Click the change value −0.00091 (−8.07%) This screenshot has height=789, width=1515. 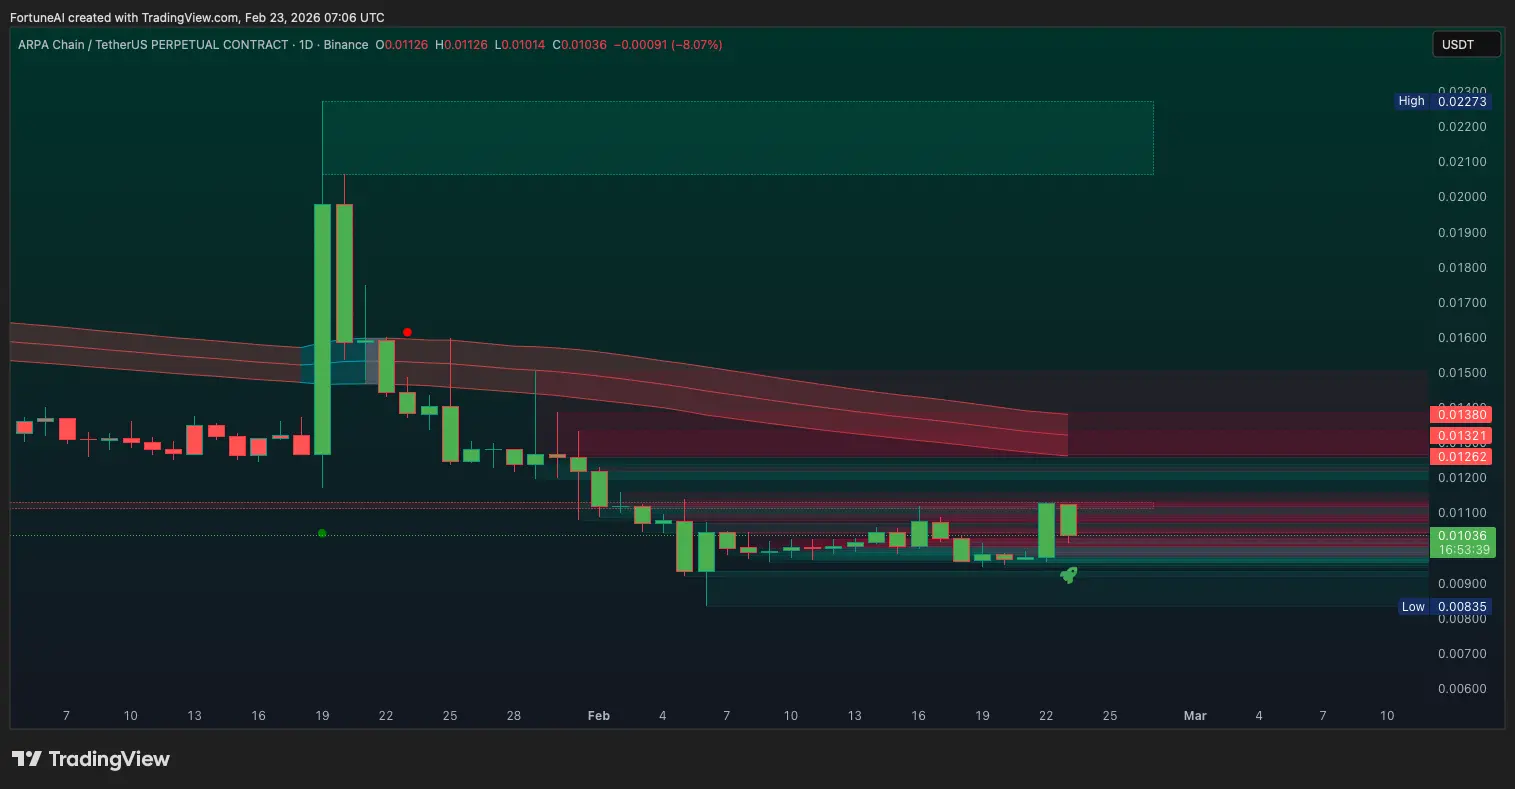click(668, 45)
